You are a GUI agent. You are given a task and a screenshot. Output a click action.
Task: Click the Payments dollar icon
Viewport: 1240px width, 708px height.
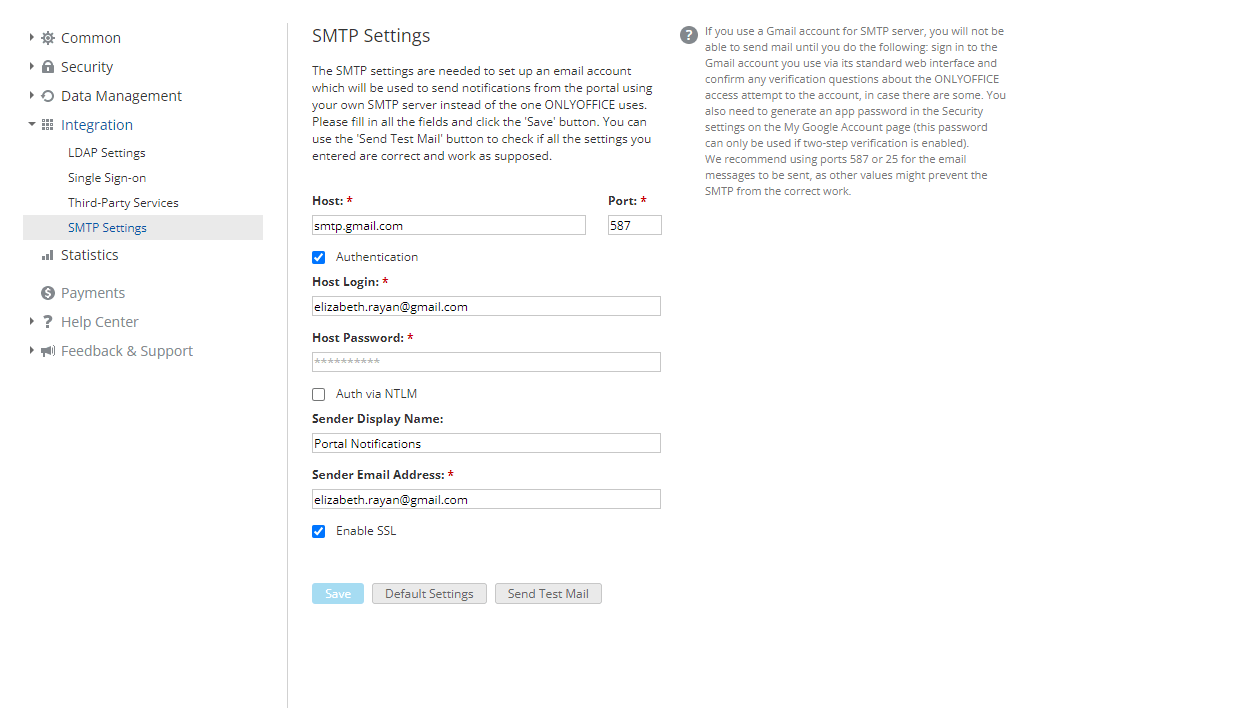pyautogui.click(x=46, y=292)
